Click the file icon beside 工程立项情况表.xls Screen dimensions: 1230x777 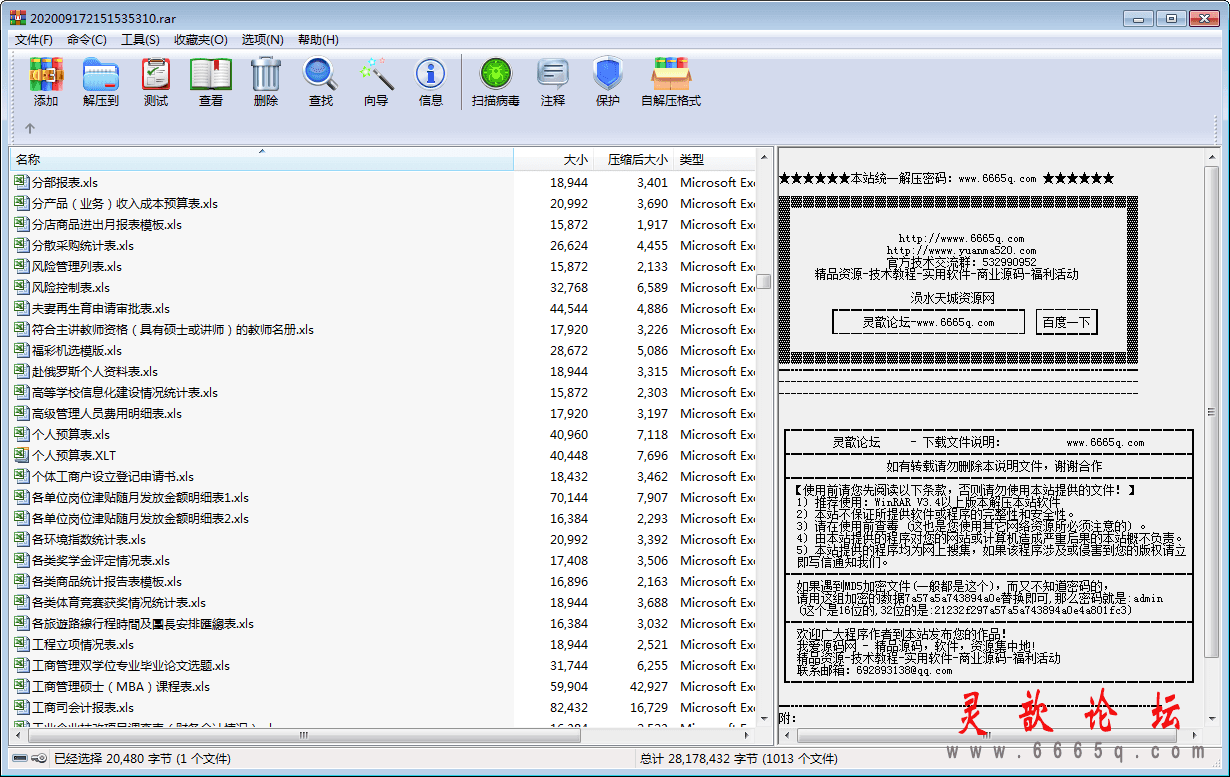pyautogui.click(x=21, y=644)
